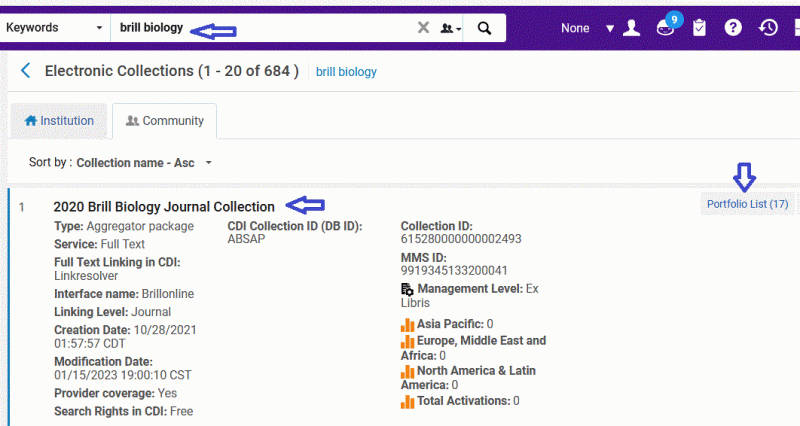Open the user profile icon

pyautogui.click(x=632, y=28)
